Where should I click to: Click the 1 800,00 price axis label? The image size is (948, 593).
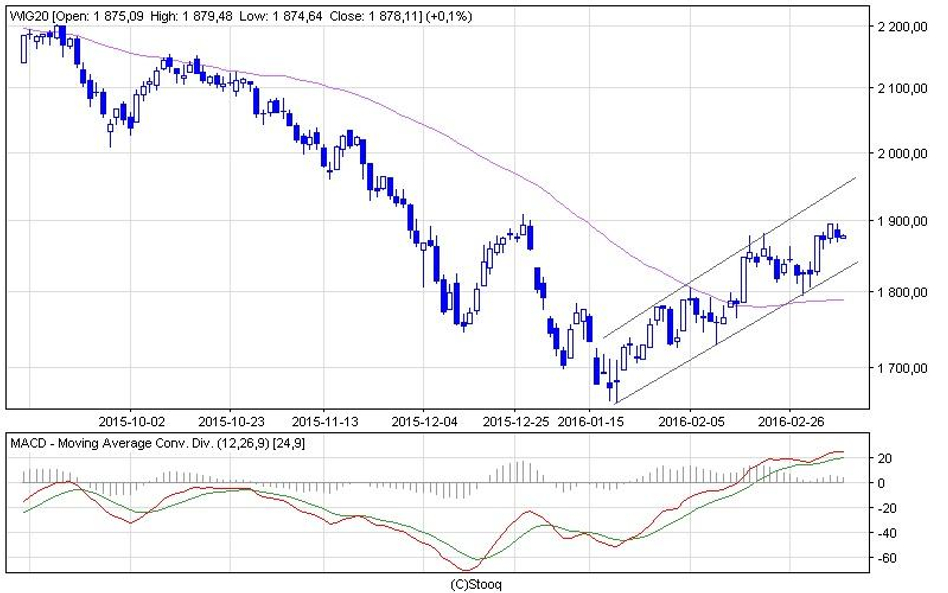904,292
